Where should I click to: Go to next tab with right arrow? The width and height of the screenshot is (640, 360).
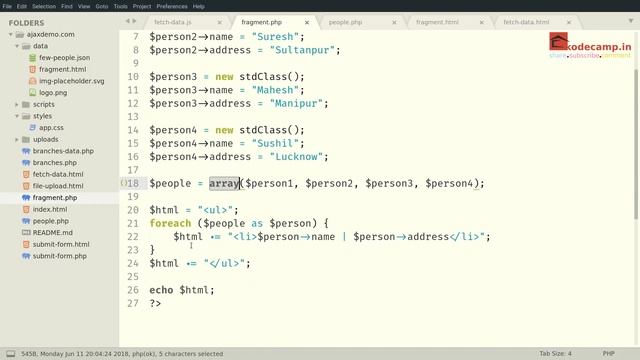point(134,21)
